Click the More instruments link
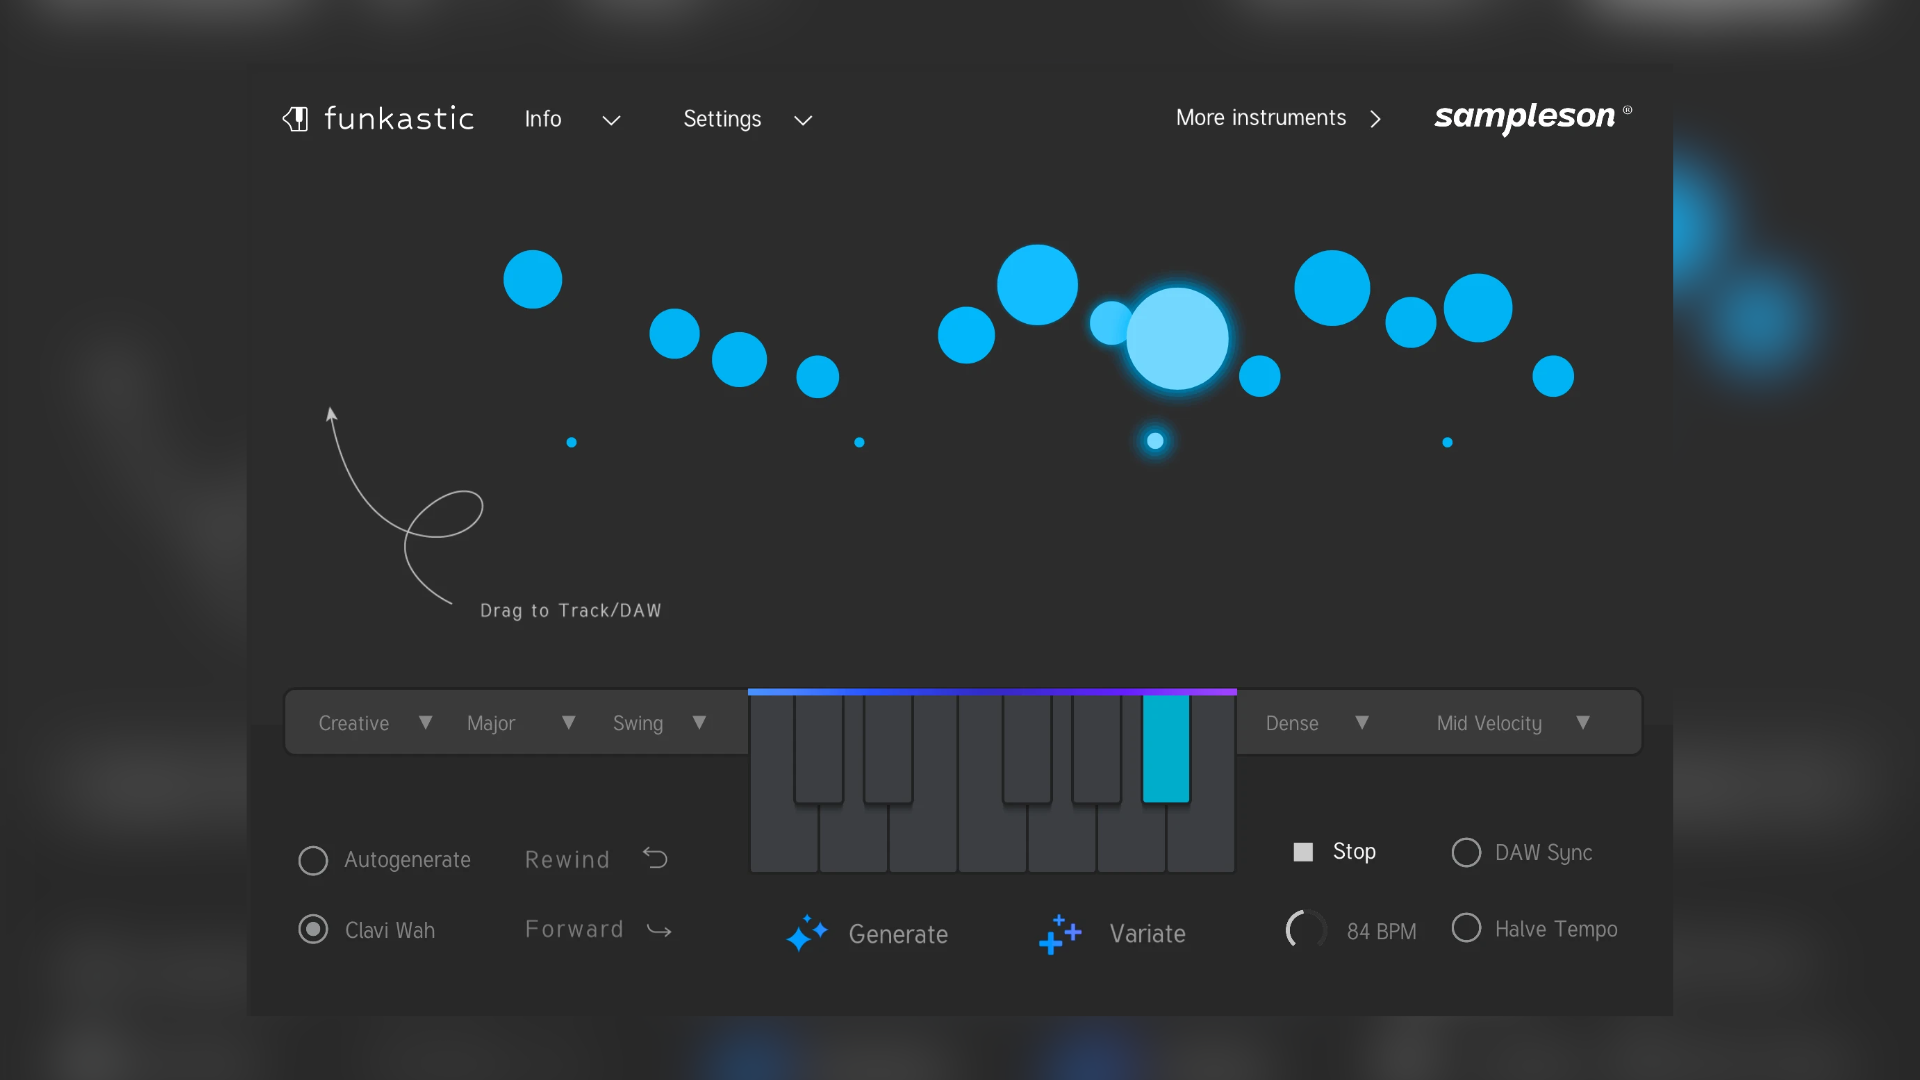1920x1080 pixels. [1261, 117]
